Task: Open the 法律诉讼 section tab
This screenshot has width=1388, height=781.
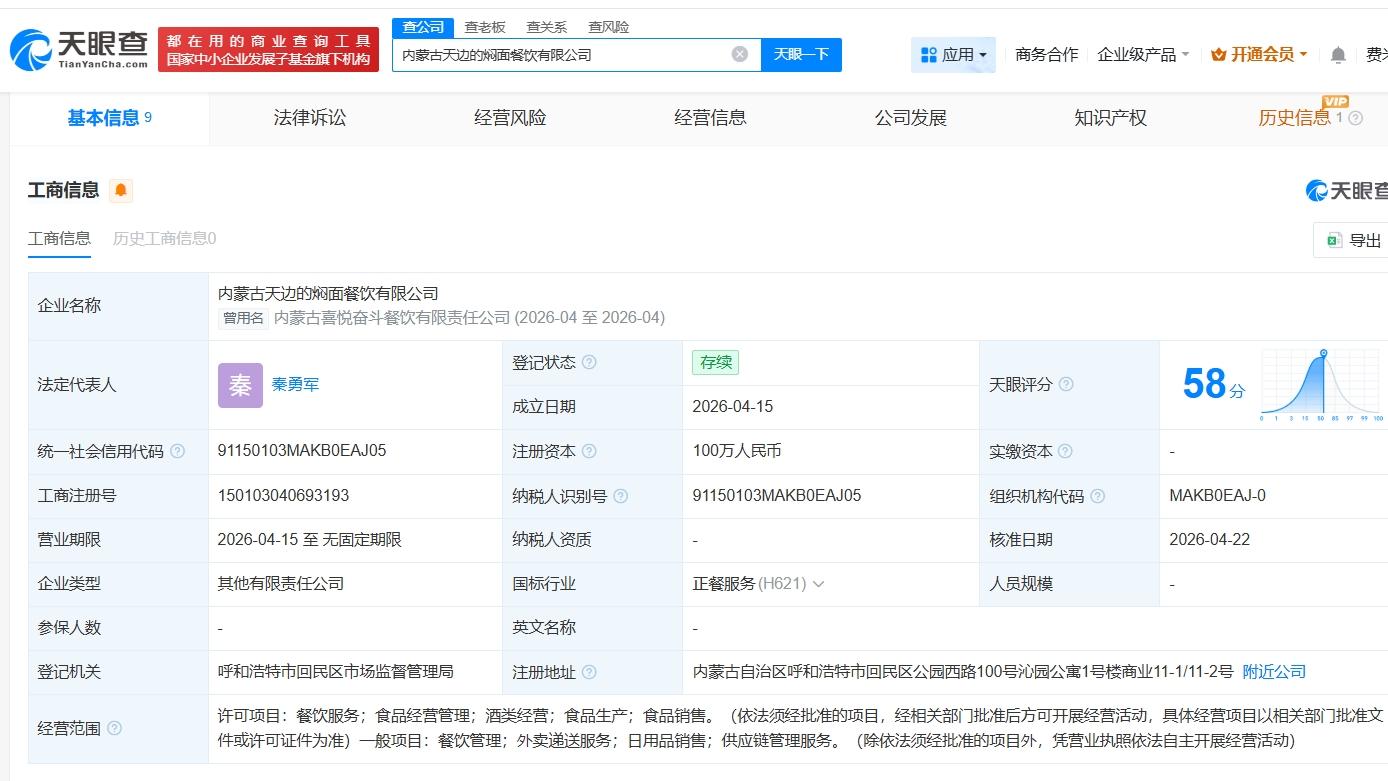Action: (x=309, y=117)
